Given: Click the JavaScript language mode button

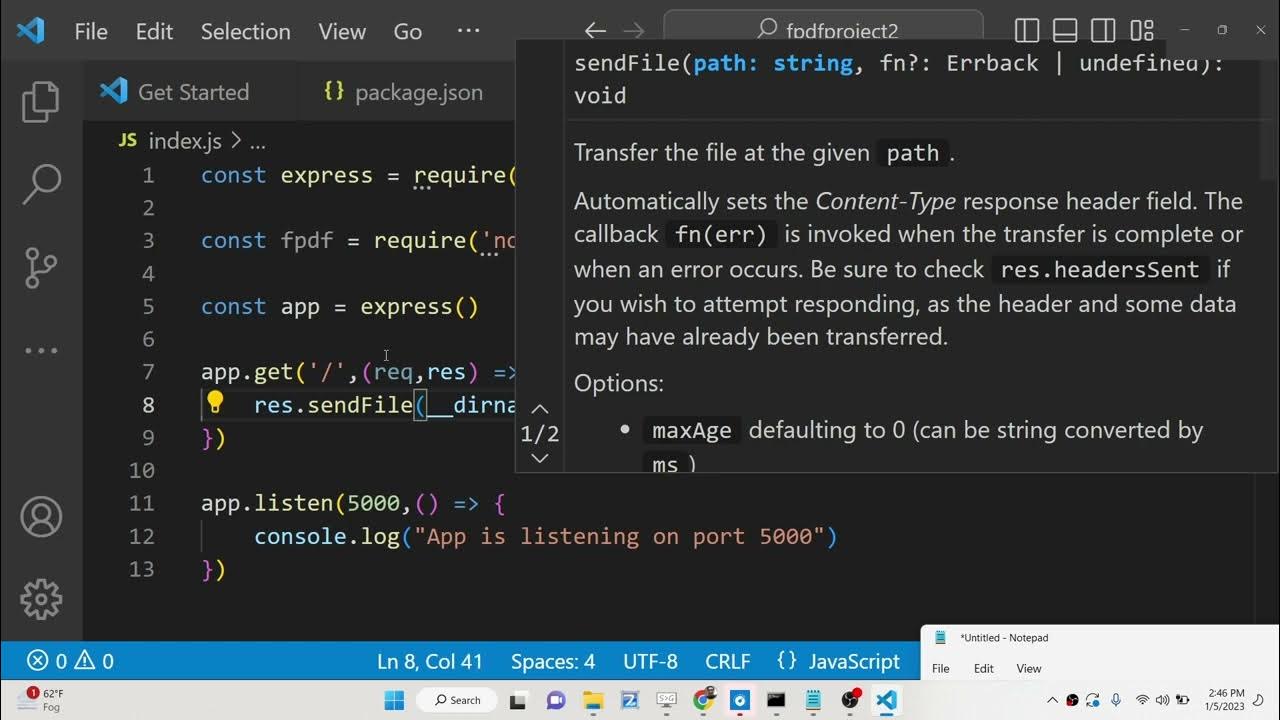Looking at the screenshot, I should 839,661.
